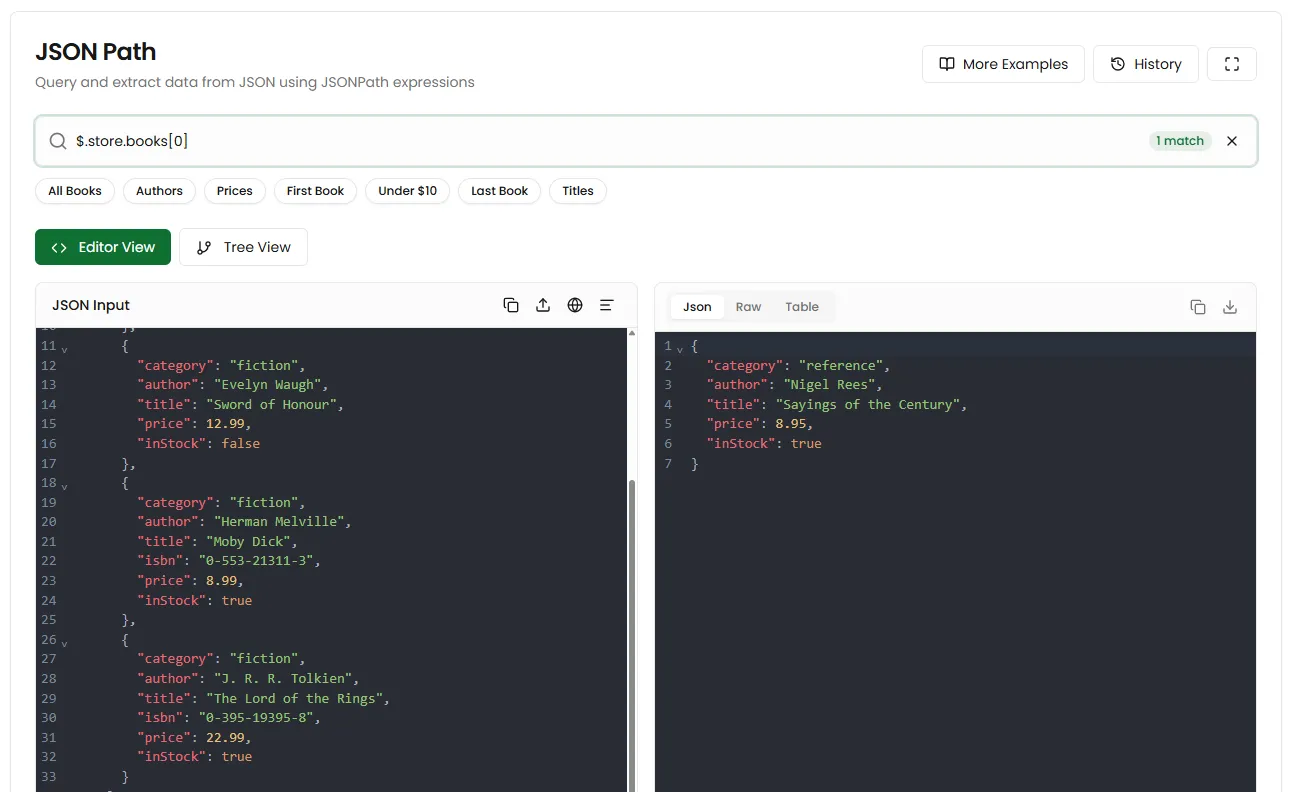Image resolution: width=1292 pixels, height=792 pixels.
Task: Switch to the Table output view
Action: coord(802,306)
